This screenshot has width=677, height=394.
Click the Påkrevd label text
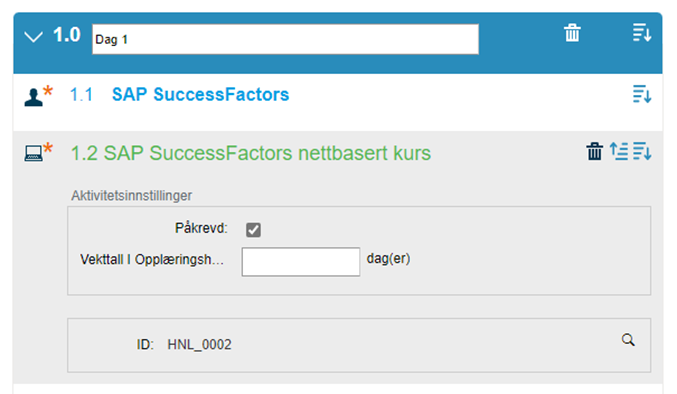201,228
